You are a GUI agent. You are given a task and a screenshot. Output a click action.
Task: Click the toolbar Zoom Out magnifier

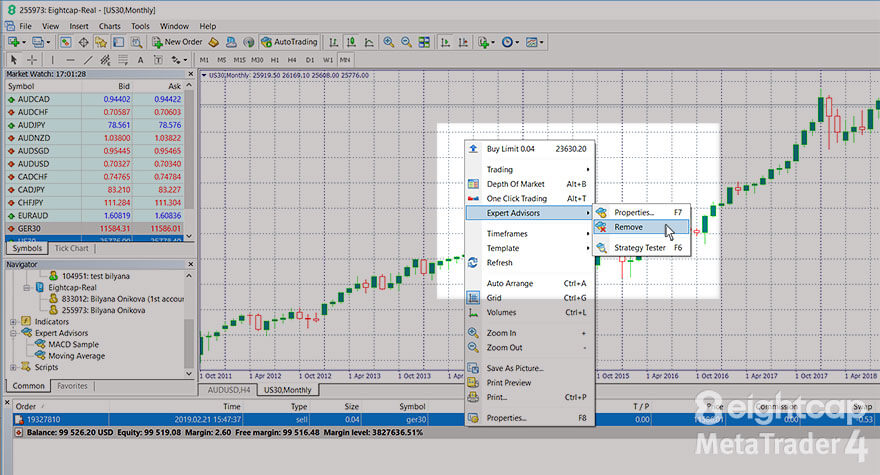point(406,42)
